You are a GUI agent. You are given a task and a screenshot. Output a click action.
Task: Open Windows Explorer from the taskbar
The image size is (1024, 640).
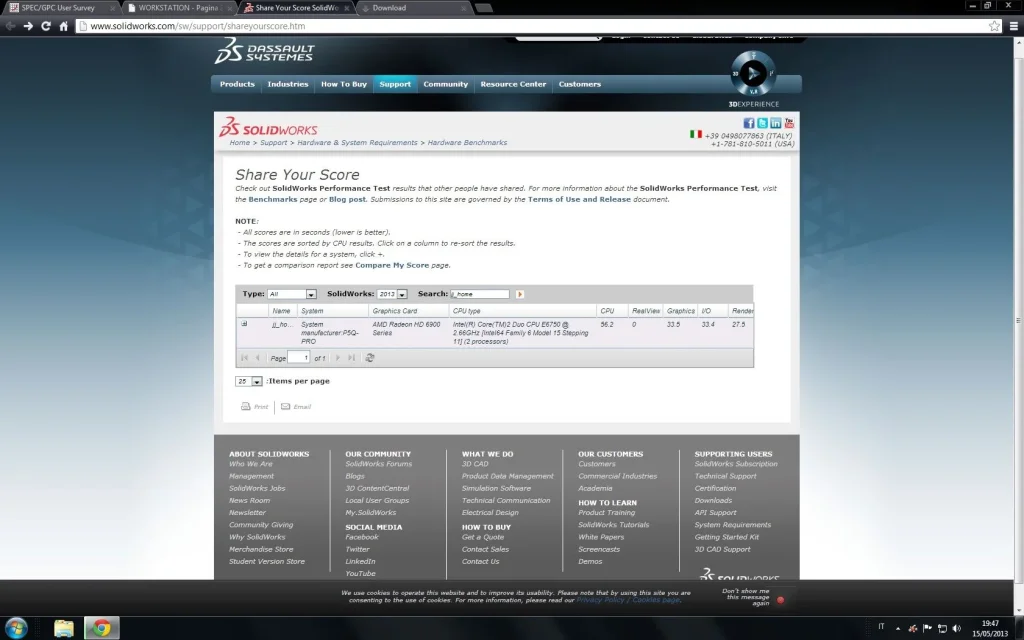click(64, 628)
